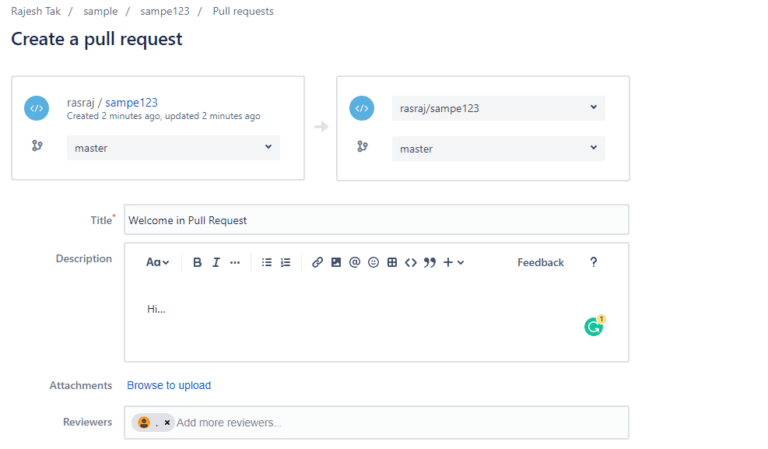Open sample project breadcrumb
768x449 pixels.
click(100, 11)
